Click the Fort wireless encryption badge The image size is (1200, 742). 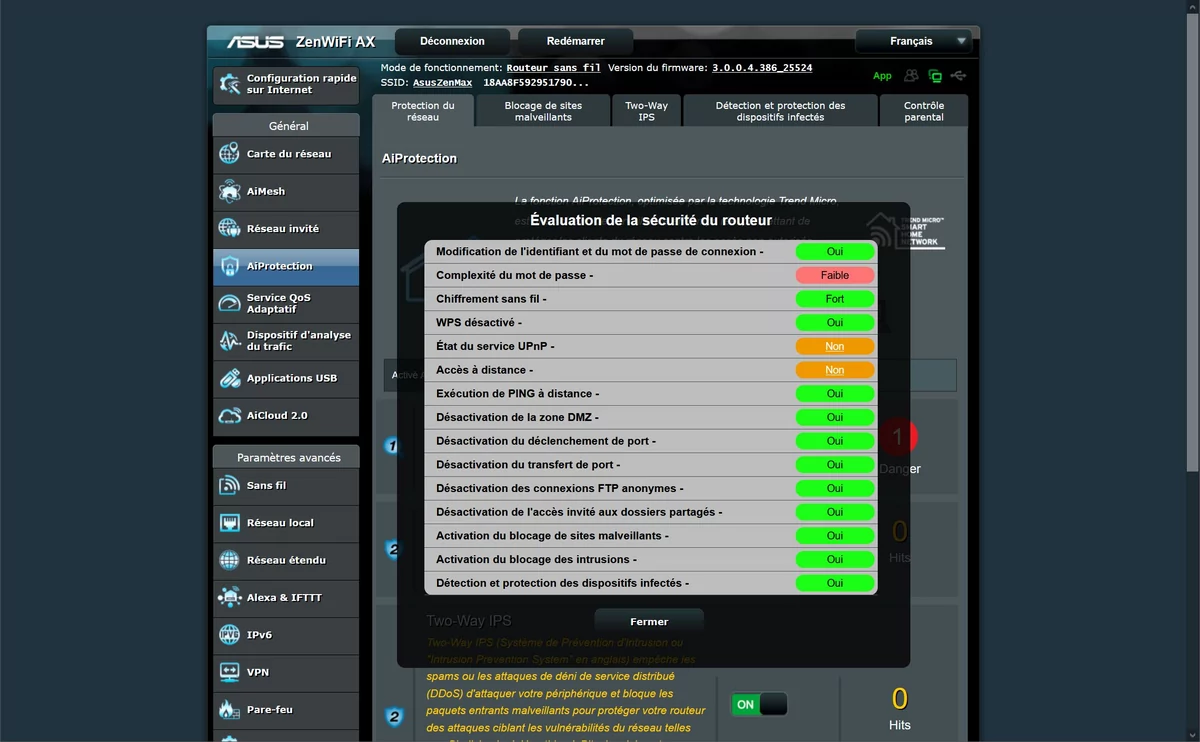click(x=835, y=299)
